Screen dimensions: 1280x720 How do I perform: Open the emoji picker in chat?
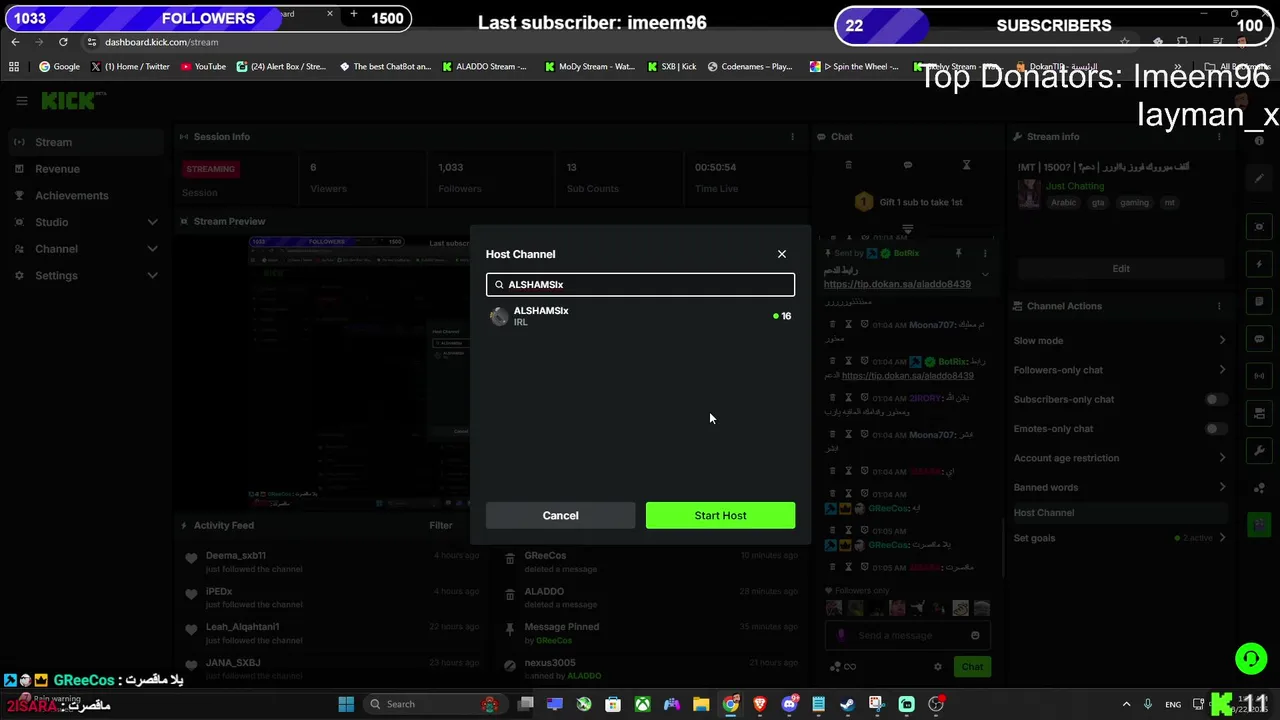[975, 635]
